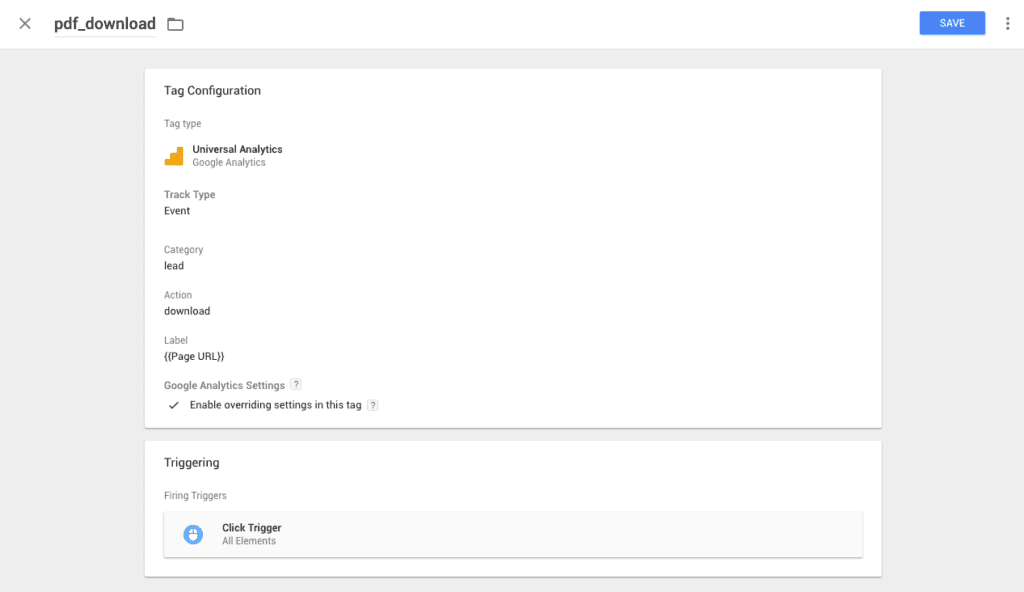The width and height of the screenshot is (1024, 592).
Task: Open help for Google Analytics Settings
Action: tap(296, 385)
